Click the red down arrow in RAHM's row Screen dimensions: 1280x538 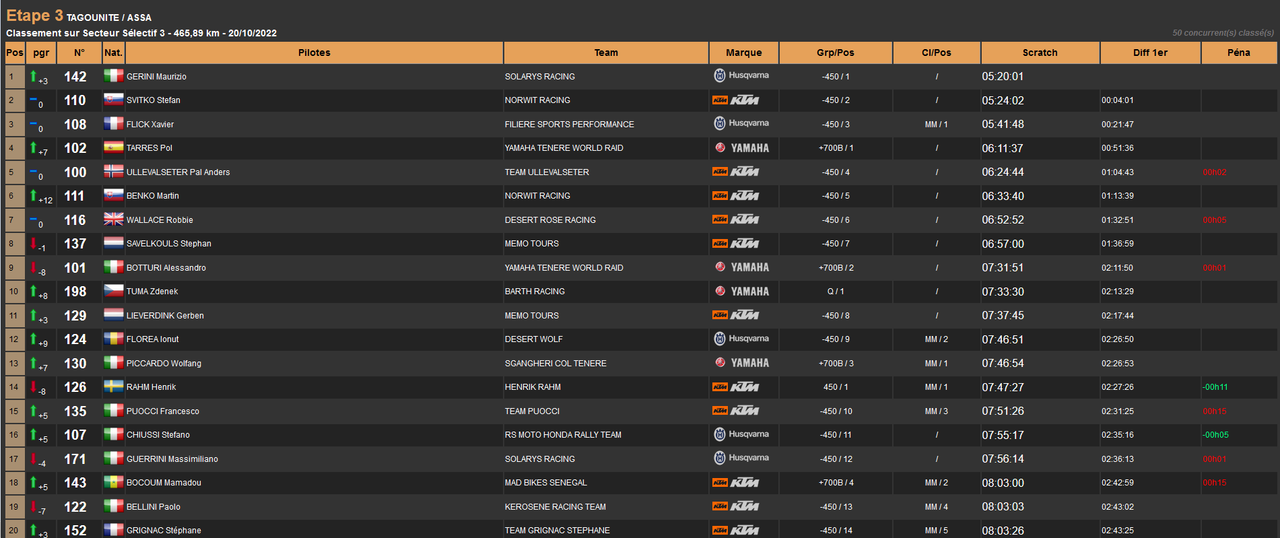pos(33,387)
